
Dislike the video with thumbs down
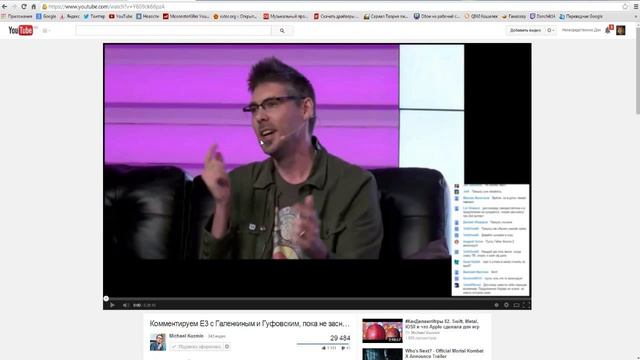click(x=345, y=348)
